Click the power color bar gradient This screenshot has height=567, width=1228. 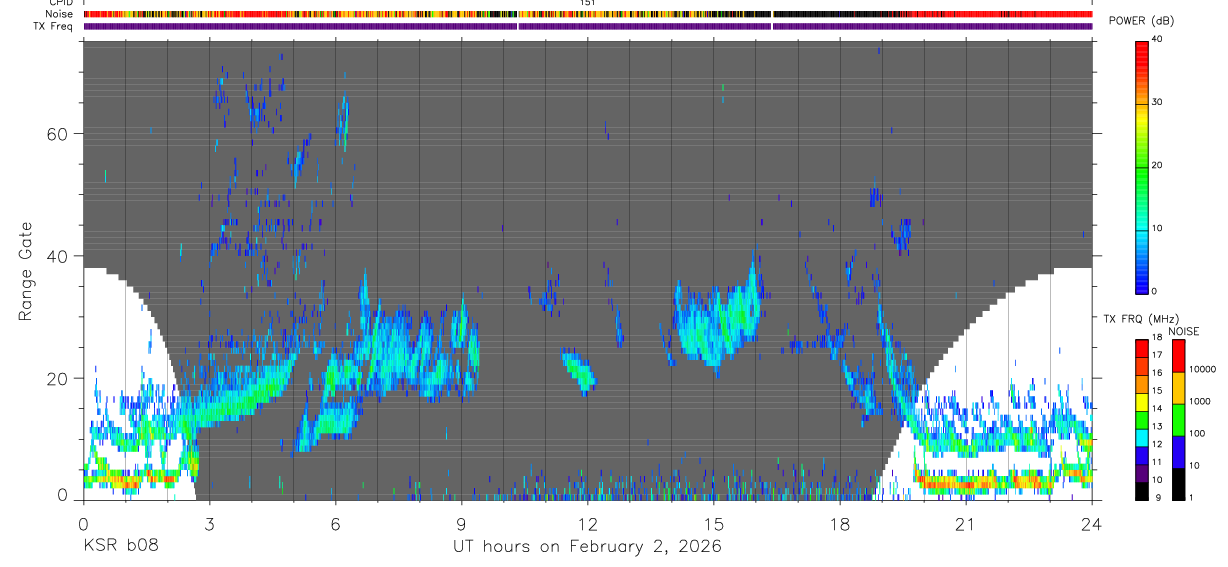point(1141,166)
